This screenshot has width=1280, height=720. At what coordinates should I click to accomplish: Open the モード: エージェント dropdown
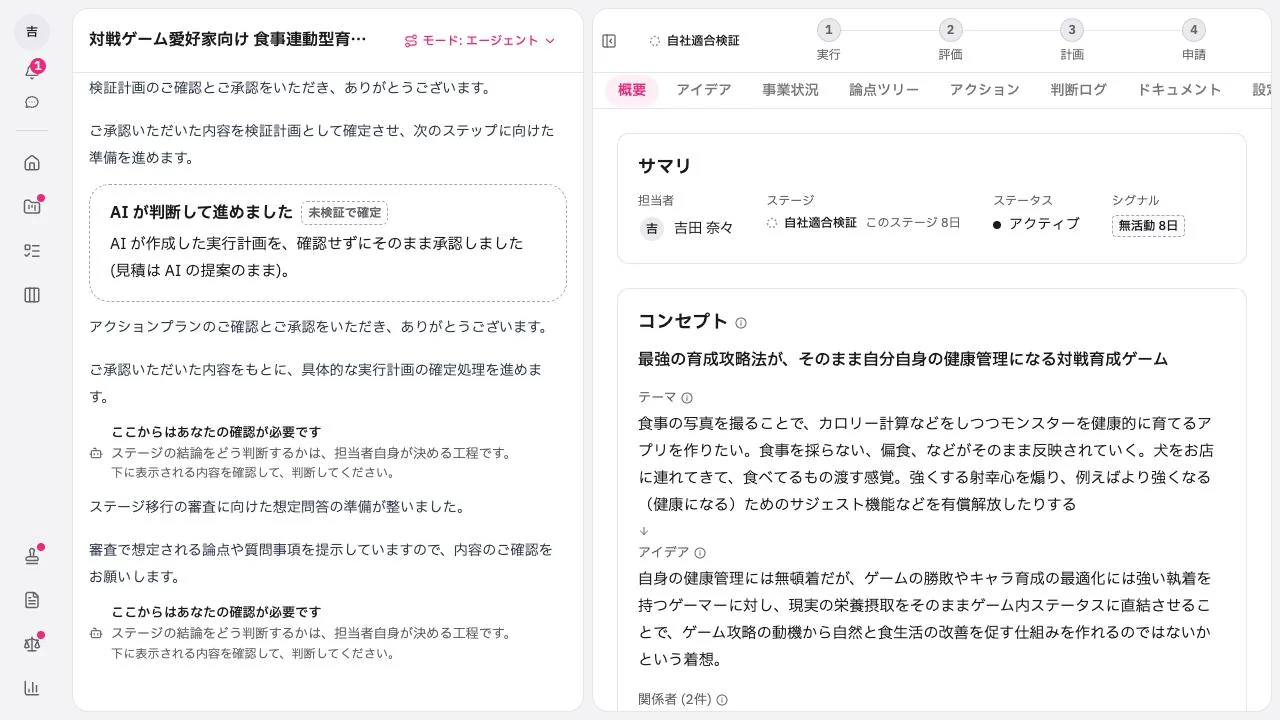(x=479, y=41)
